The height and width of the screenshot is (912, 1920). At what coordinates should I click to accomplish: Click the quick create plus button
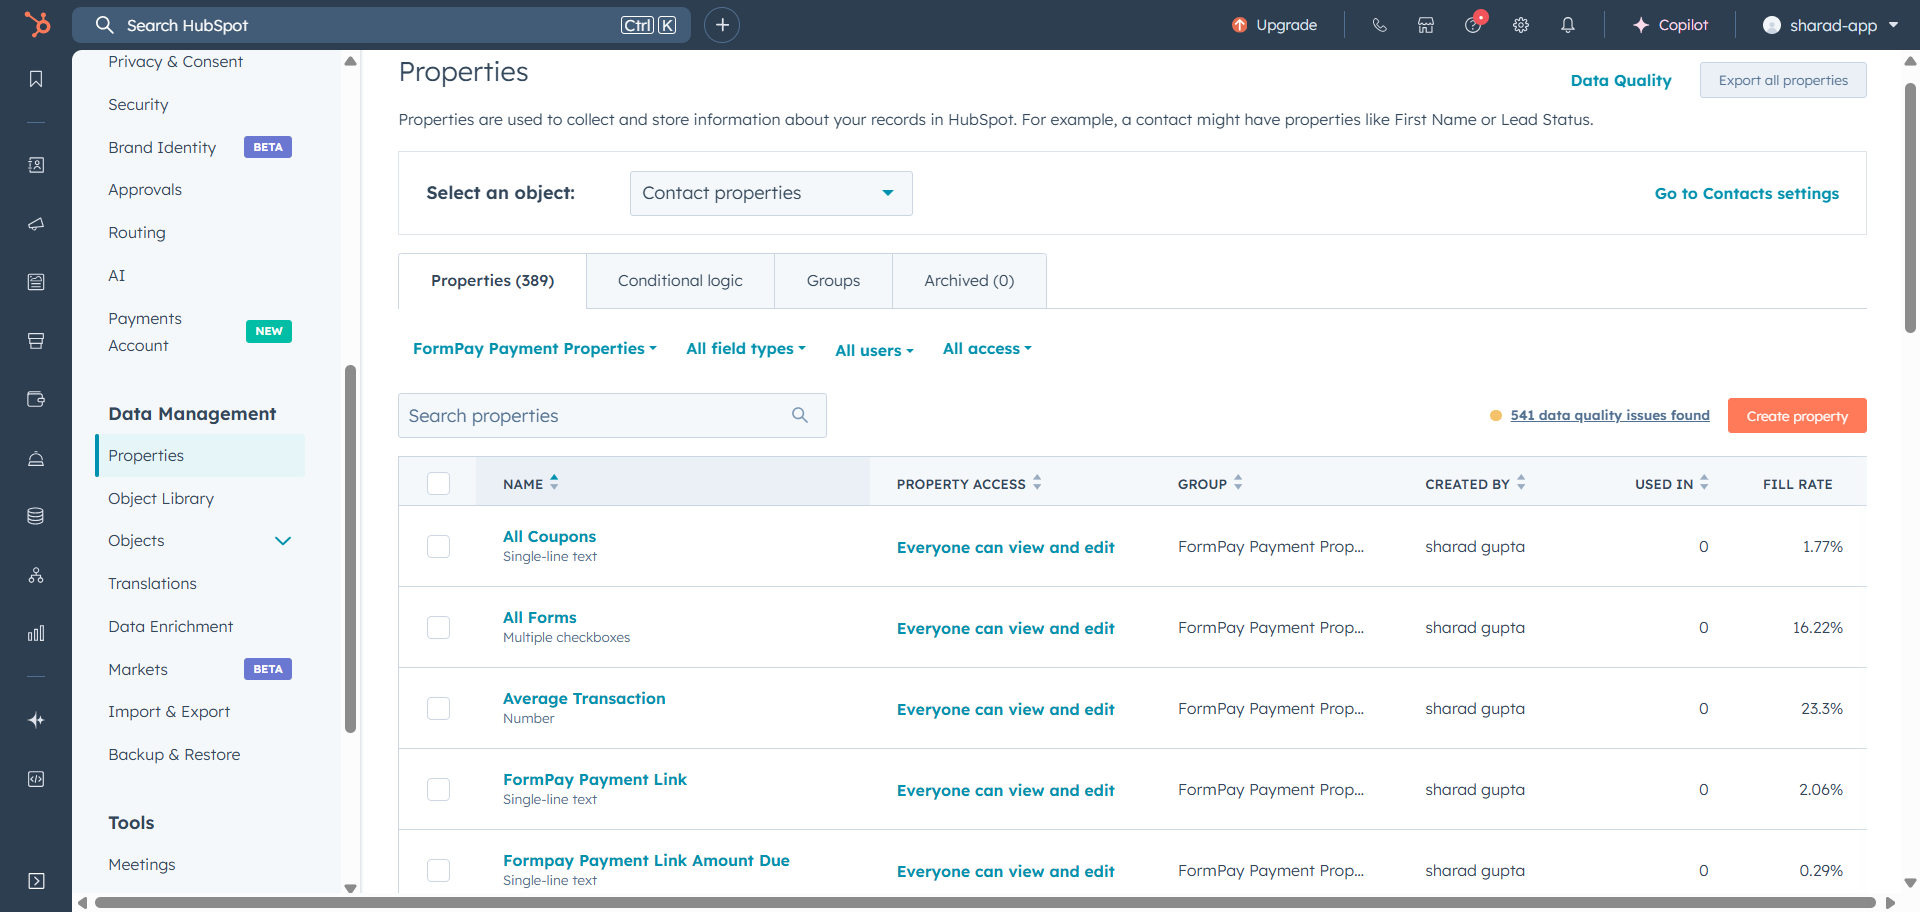722,25
